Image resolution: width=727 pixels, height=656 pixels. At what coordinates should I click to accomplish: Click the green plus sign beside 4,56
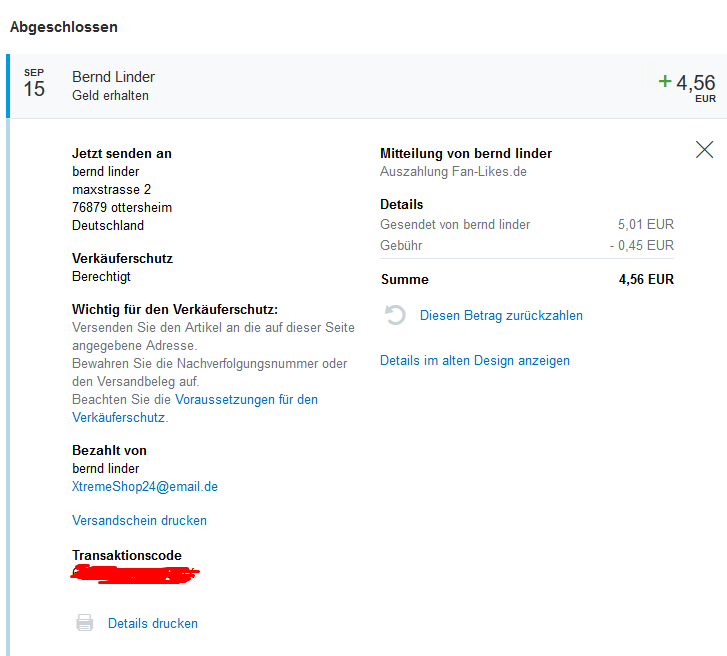point(664,81)
